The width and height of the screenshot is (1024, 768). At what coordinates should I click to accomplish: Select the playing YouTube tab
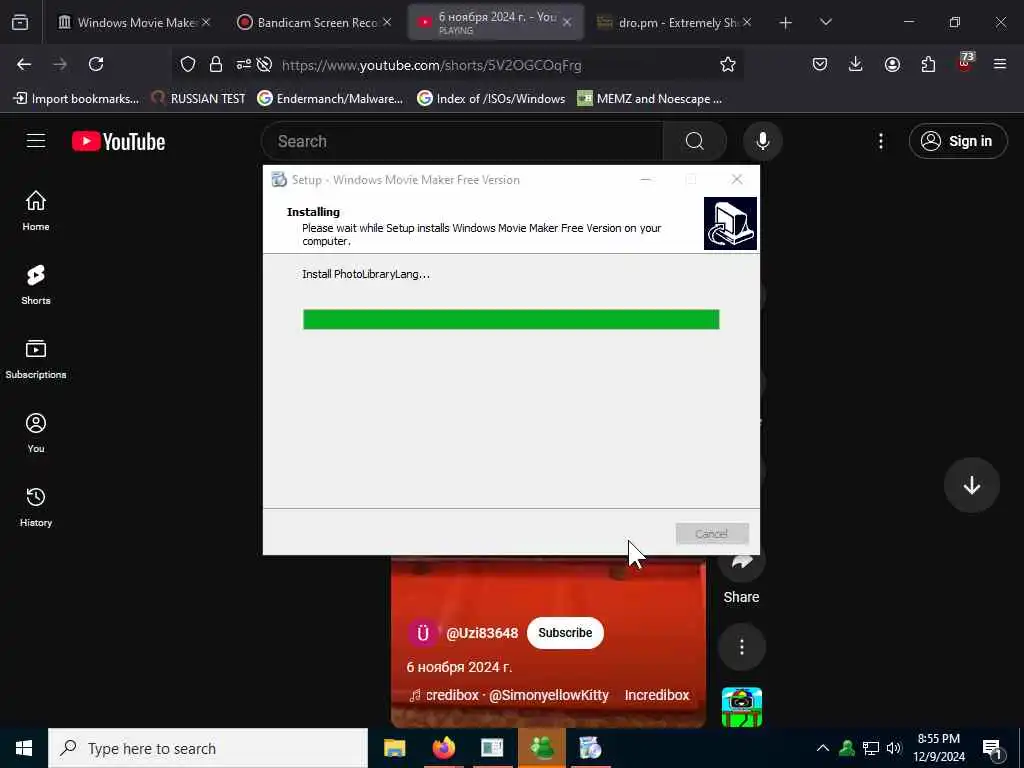(495, 22)
